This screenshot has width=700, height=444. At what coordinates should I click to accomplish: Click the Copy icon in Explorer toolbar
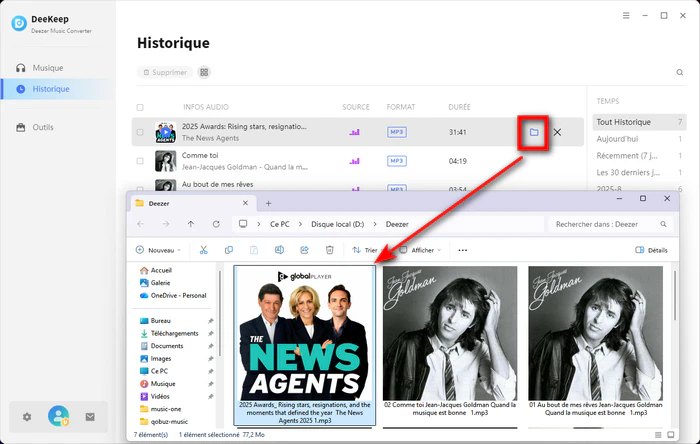[x=229, y=250]
